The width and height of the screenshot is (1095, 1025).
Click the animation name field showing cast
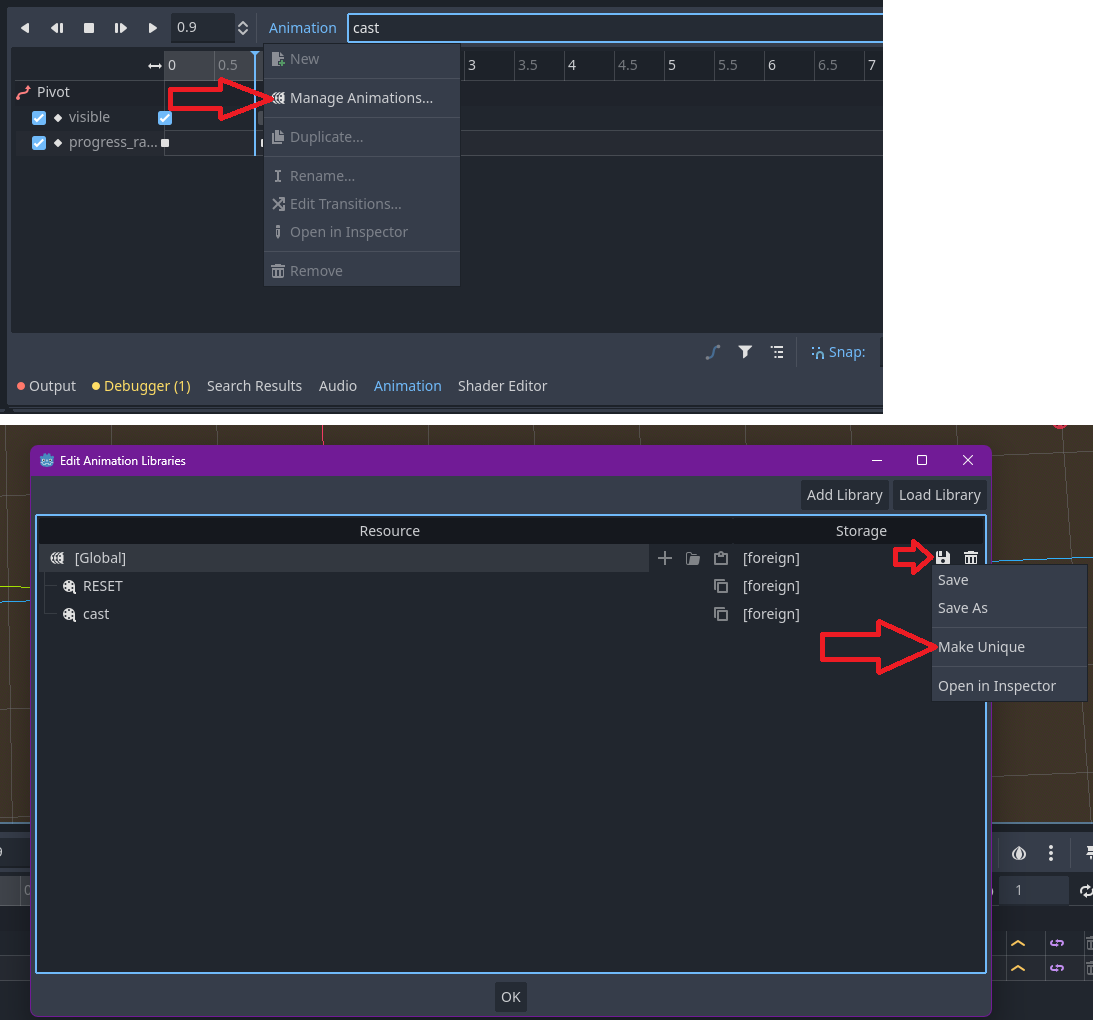pyautogui.click(x=615, y=27)
